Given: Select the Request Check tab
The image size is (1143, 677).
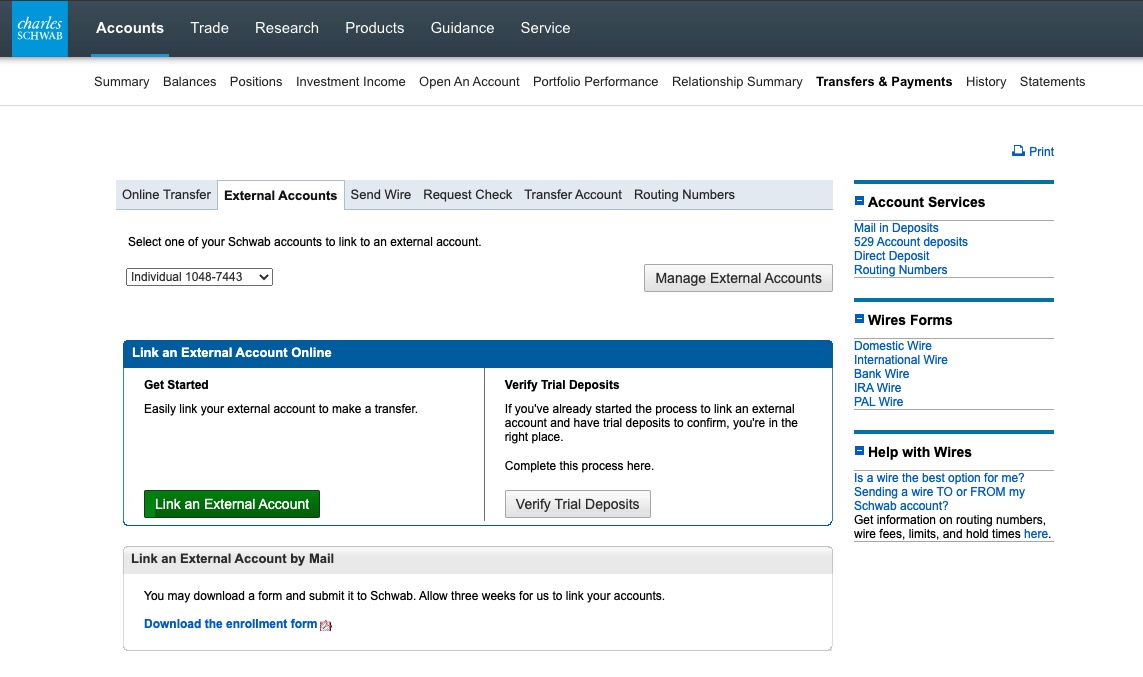Looking at the screenshot, I should tap(467, 195).
